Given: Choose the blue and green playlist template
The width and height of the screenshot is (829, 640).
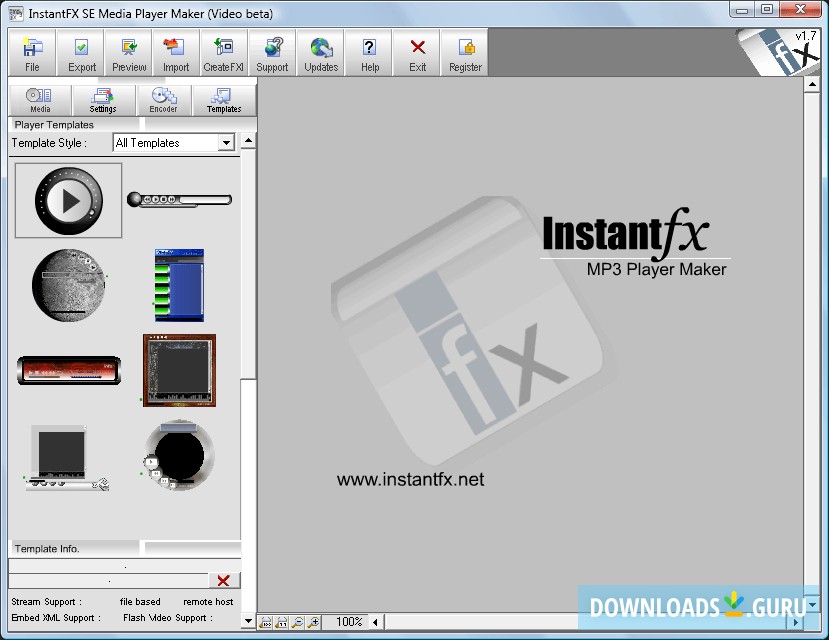Looking at the screenshot, I should 179,285.
